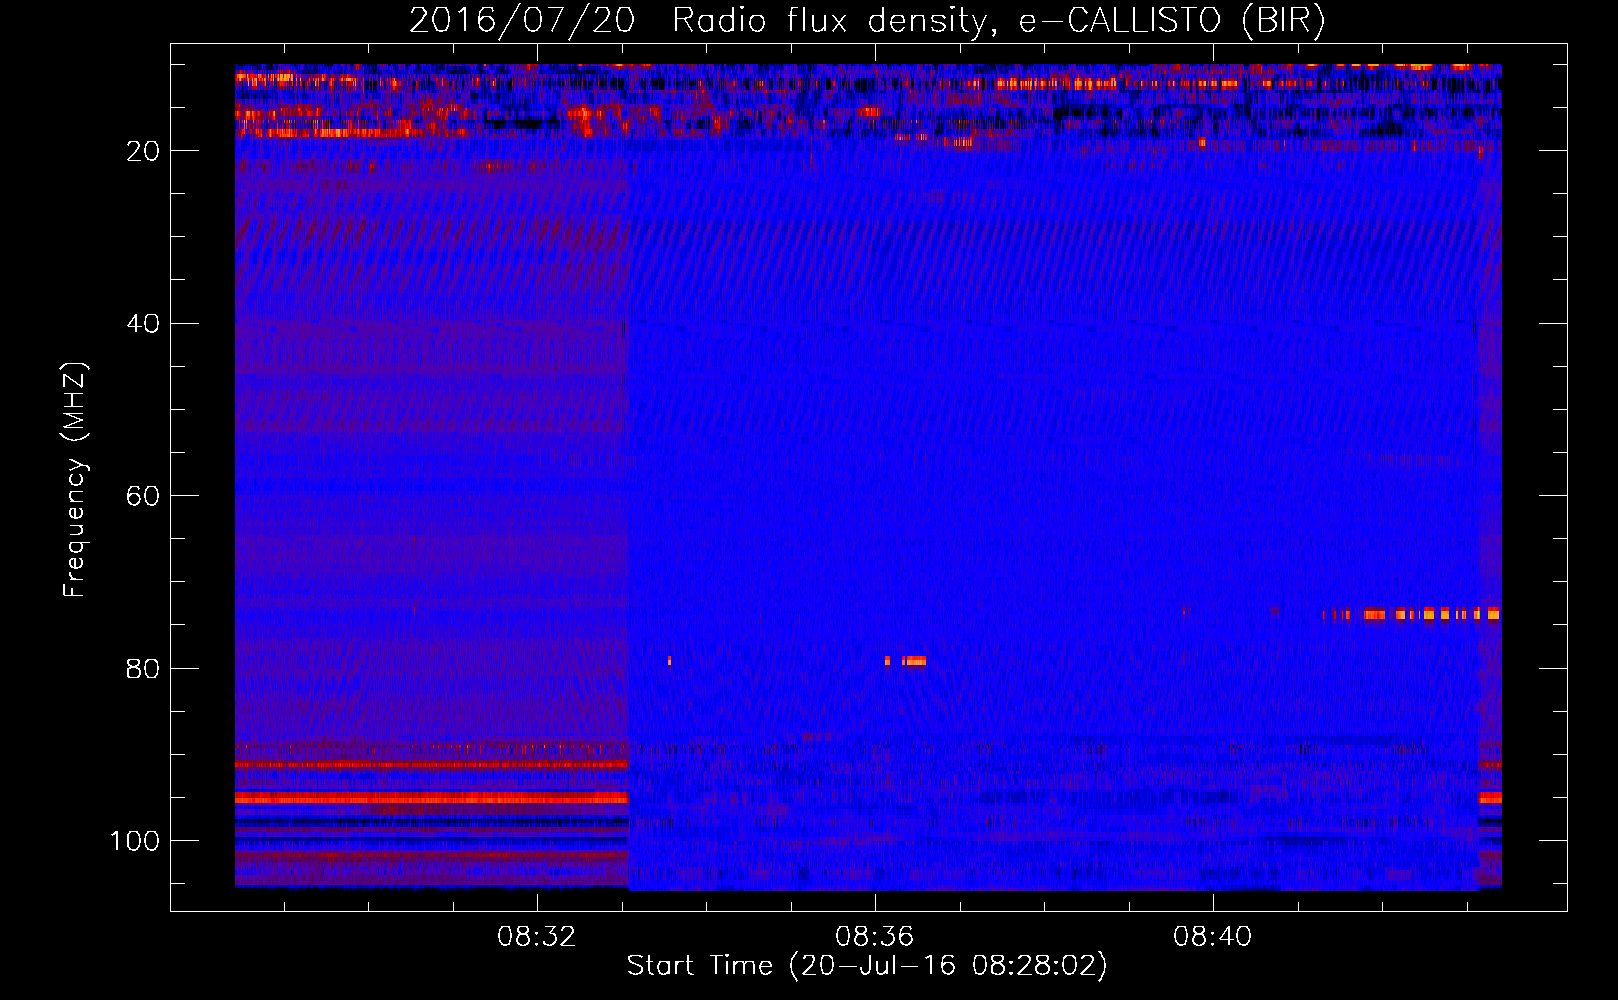
Task: Pick the 60 MHz frequency tick label
Action: click(144, 497)
